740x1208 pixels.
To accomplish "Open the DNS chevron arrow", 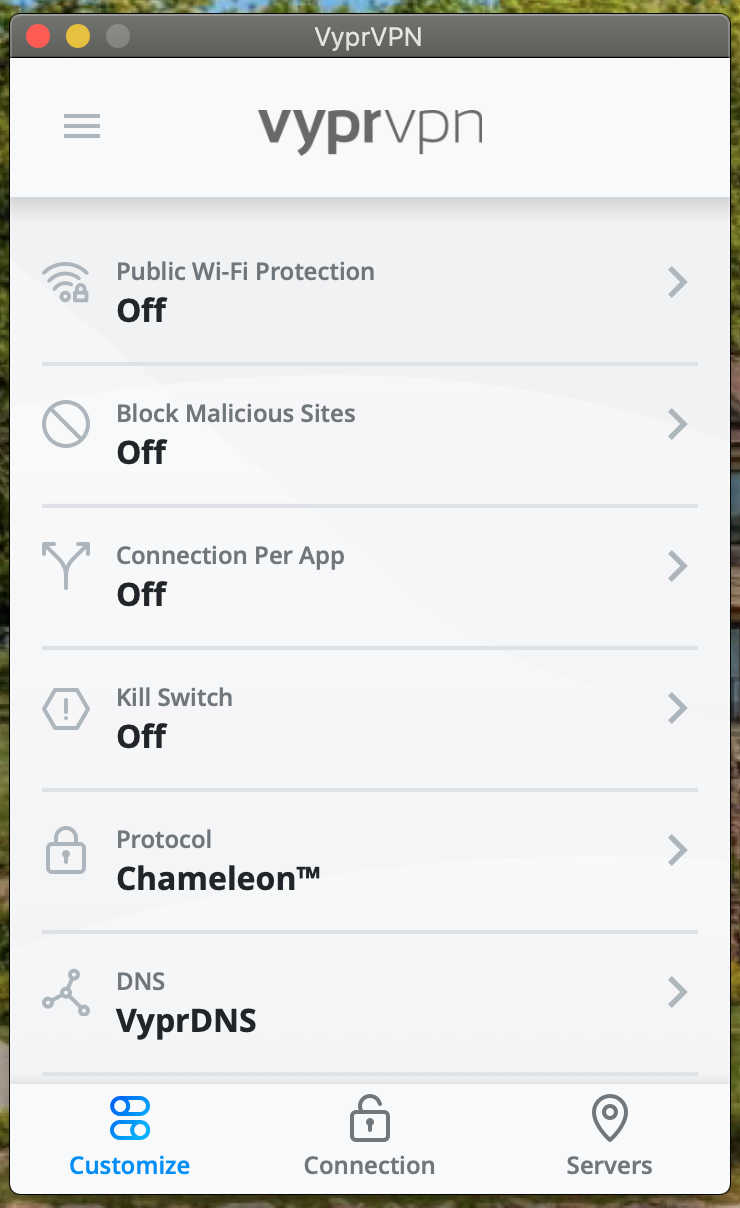I will (x=678, y=993).
